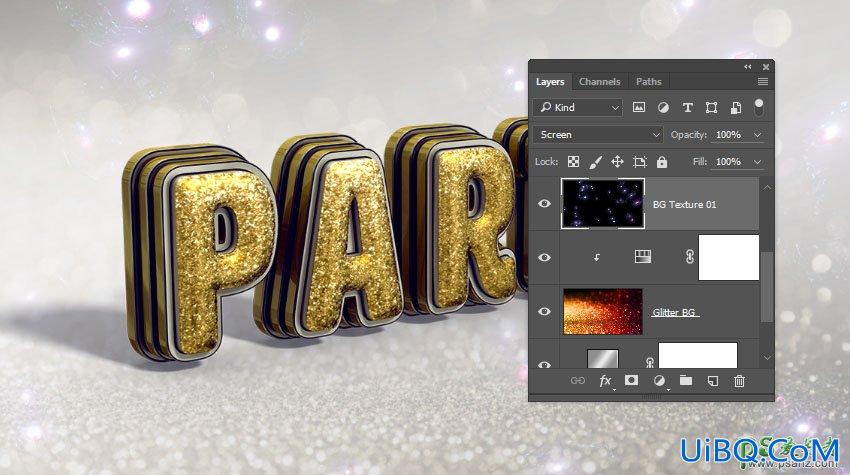Click the Fill 100% value field
Viewport: 850px width, 475px height.
click(729, 162)
